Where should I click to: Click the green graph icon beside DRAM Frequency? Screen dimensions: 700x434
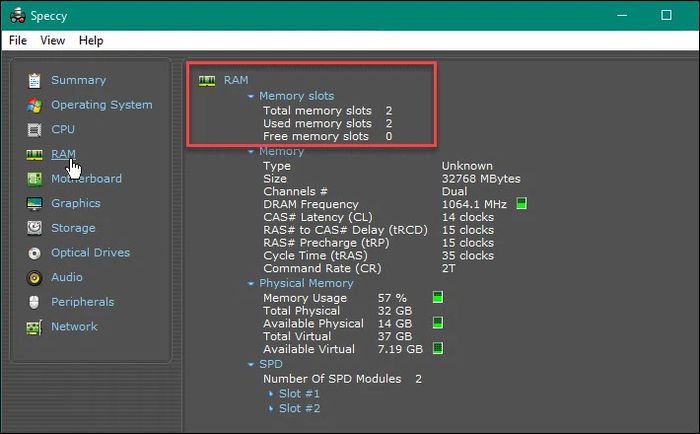(x=521, y=204)
